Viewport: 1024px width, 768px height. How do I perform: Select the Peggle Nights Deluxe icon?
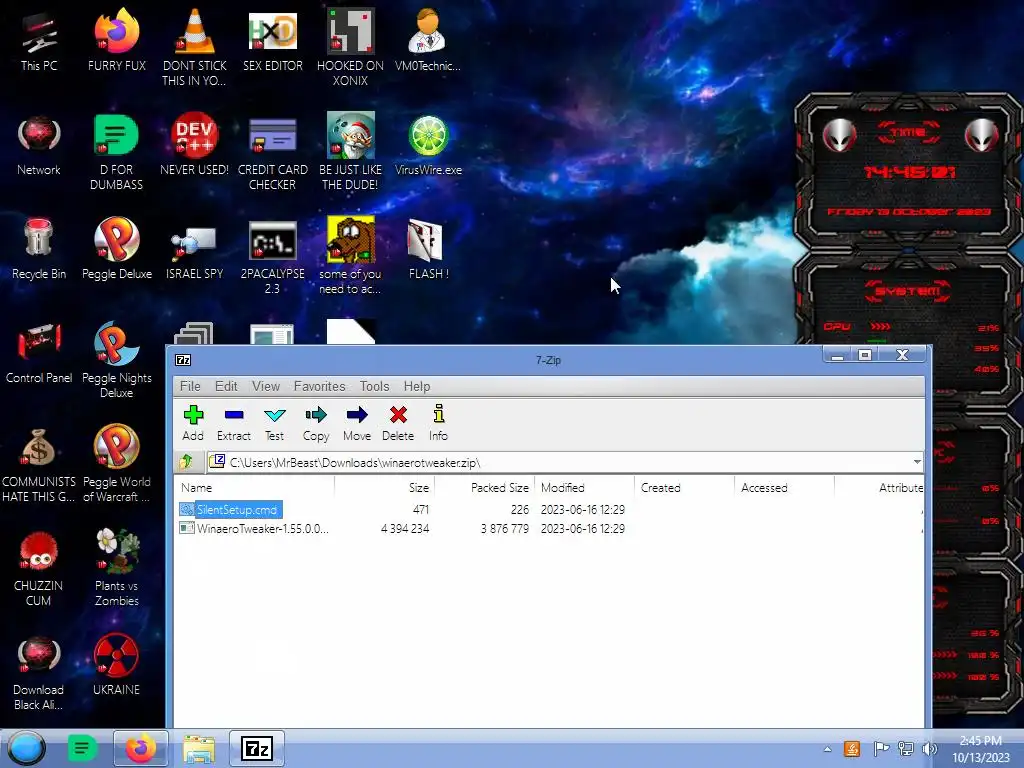click(x=116, y=359)
